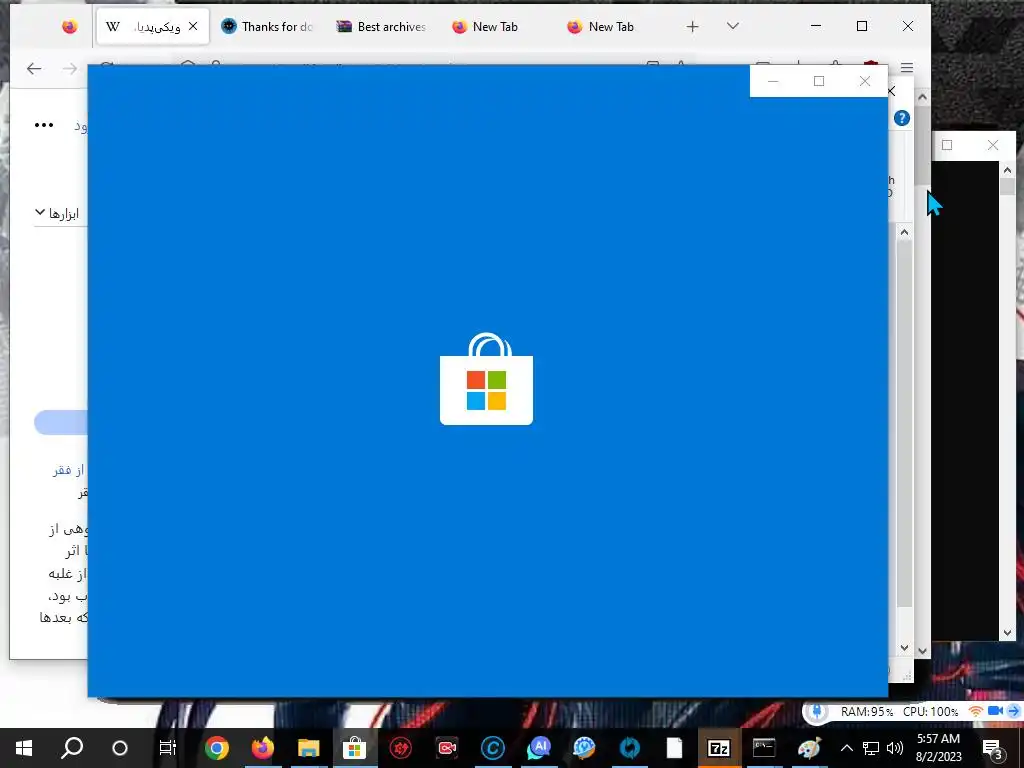The height and width of the screenshot is (768, 1024).
Task: Show hidden system tray icons
Action: [846, 748]
